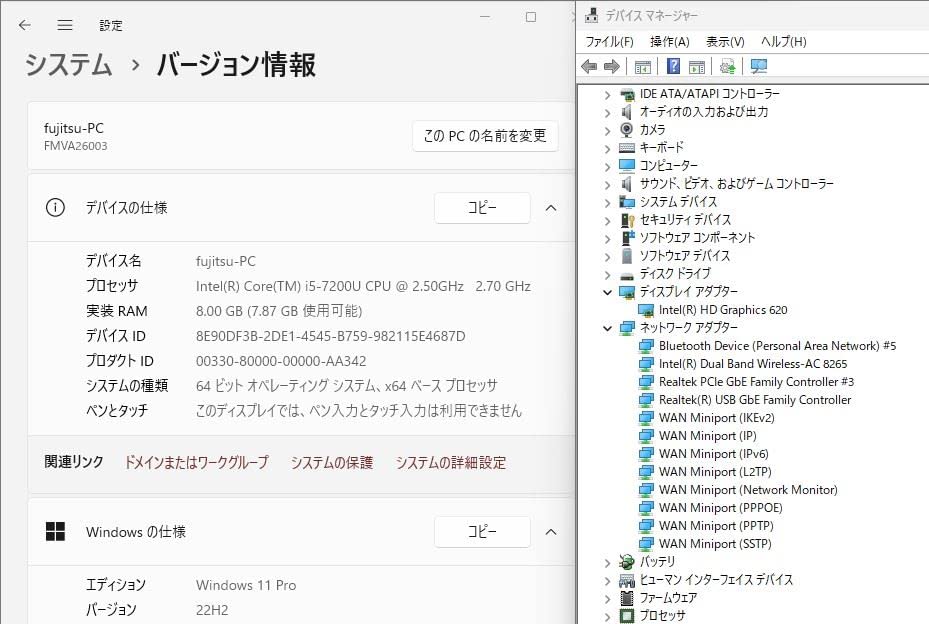
Task: Collapse the ネットワーク アダプター category
Action: (x=607, y=327)
